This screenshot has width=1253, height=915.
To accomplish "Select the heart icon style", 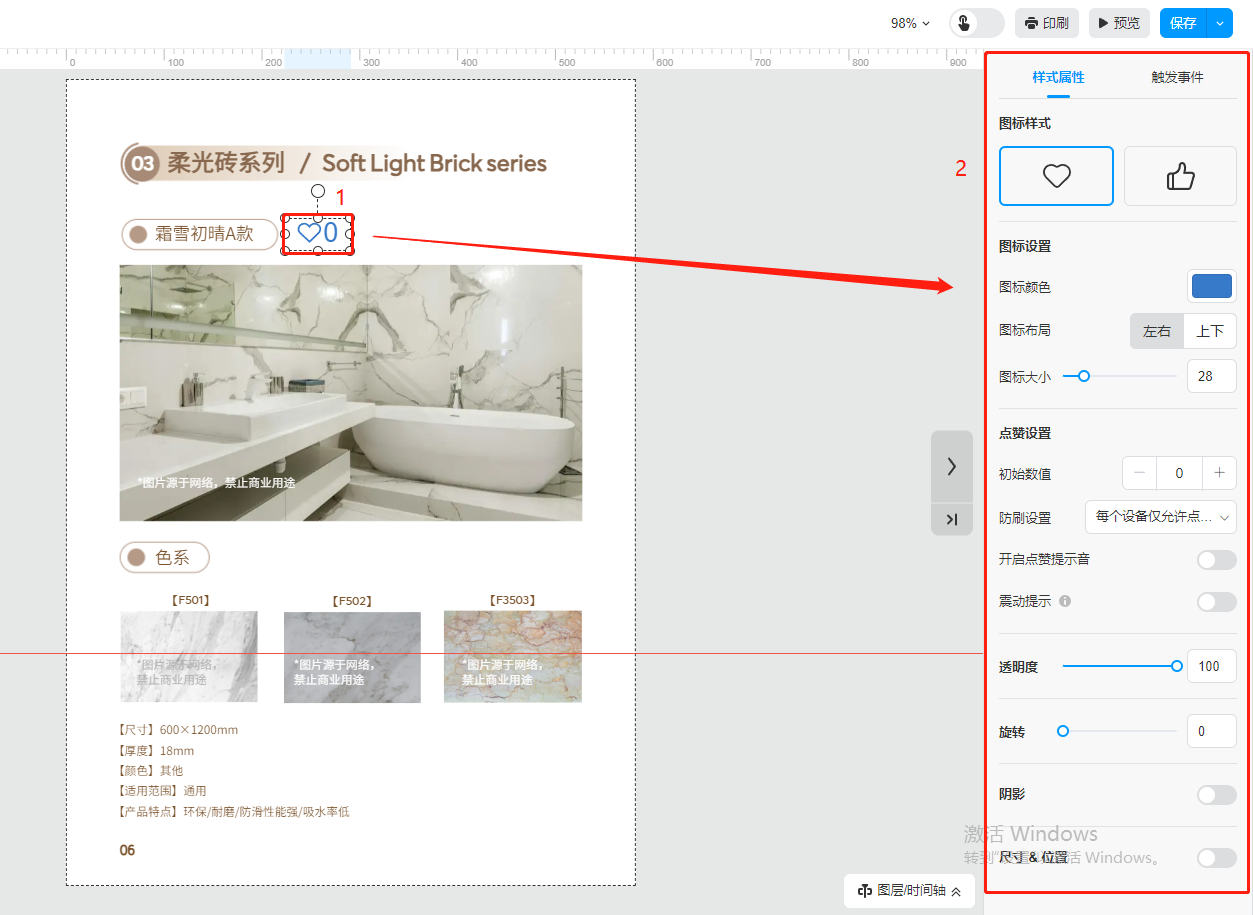I will point(1056,176).
